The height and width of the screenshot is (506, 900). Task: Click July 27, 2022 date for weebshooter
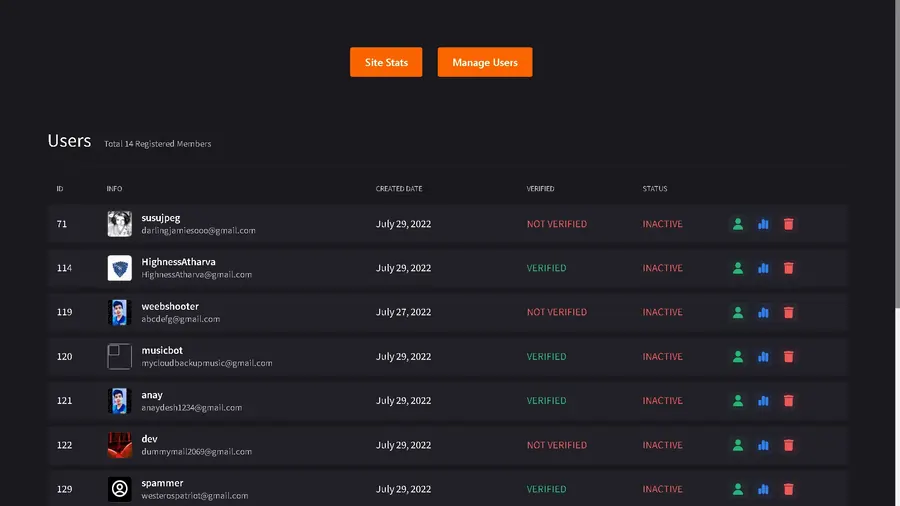[403, 312]
